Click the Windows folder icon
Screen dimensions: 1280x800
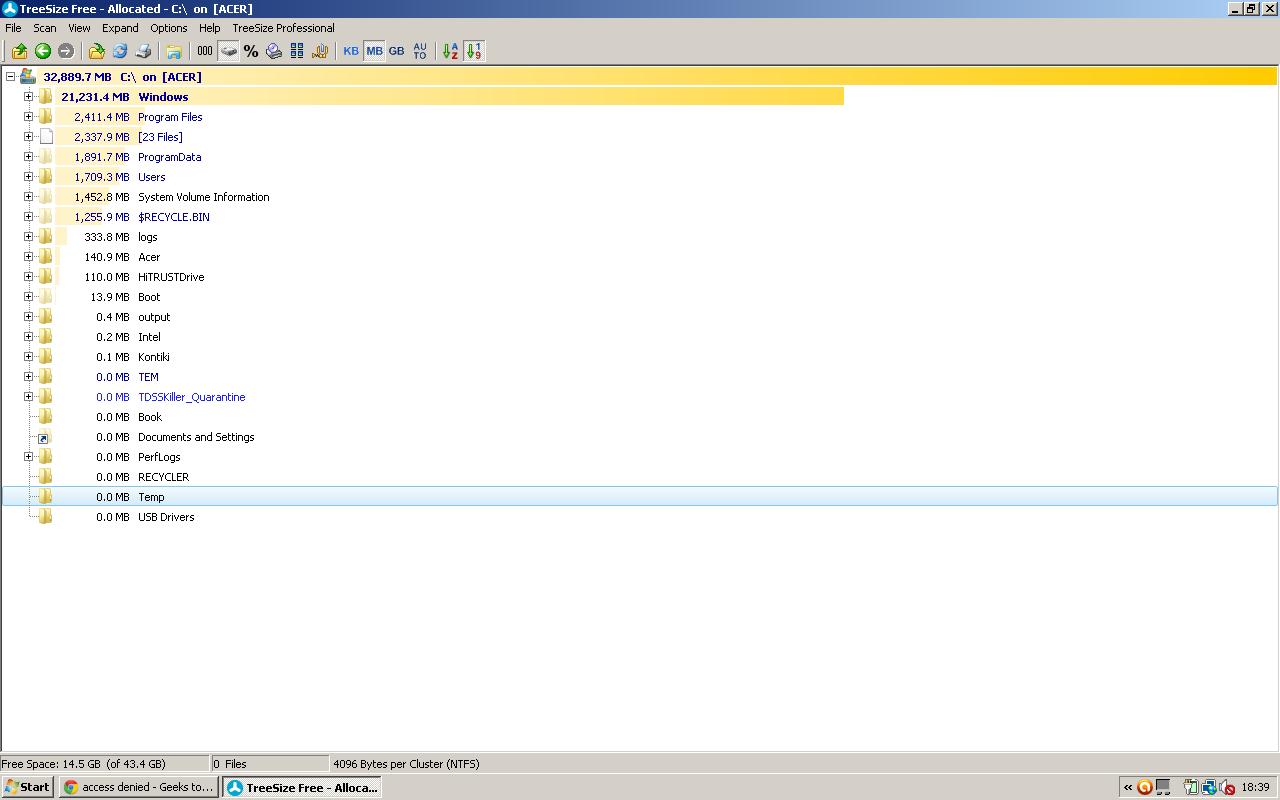(x=45, y=97)
